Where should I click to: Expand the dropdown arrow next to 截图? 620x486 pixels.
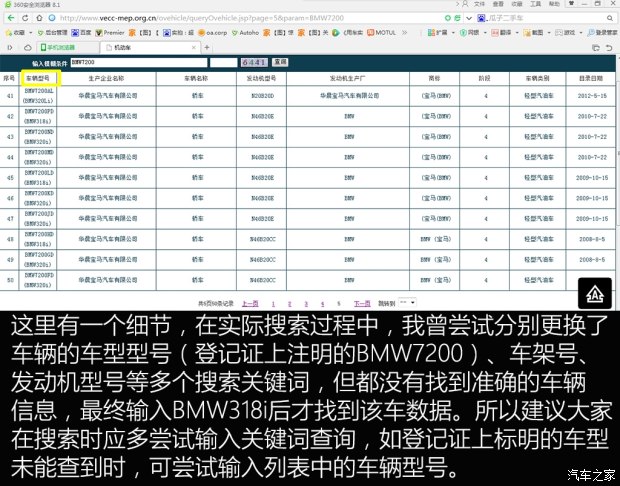(549, 33)
